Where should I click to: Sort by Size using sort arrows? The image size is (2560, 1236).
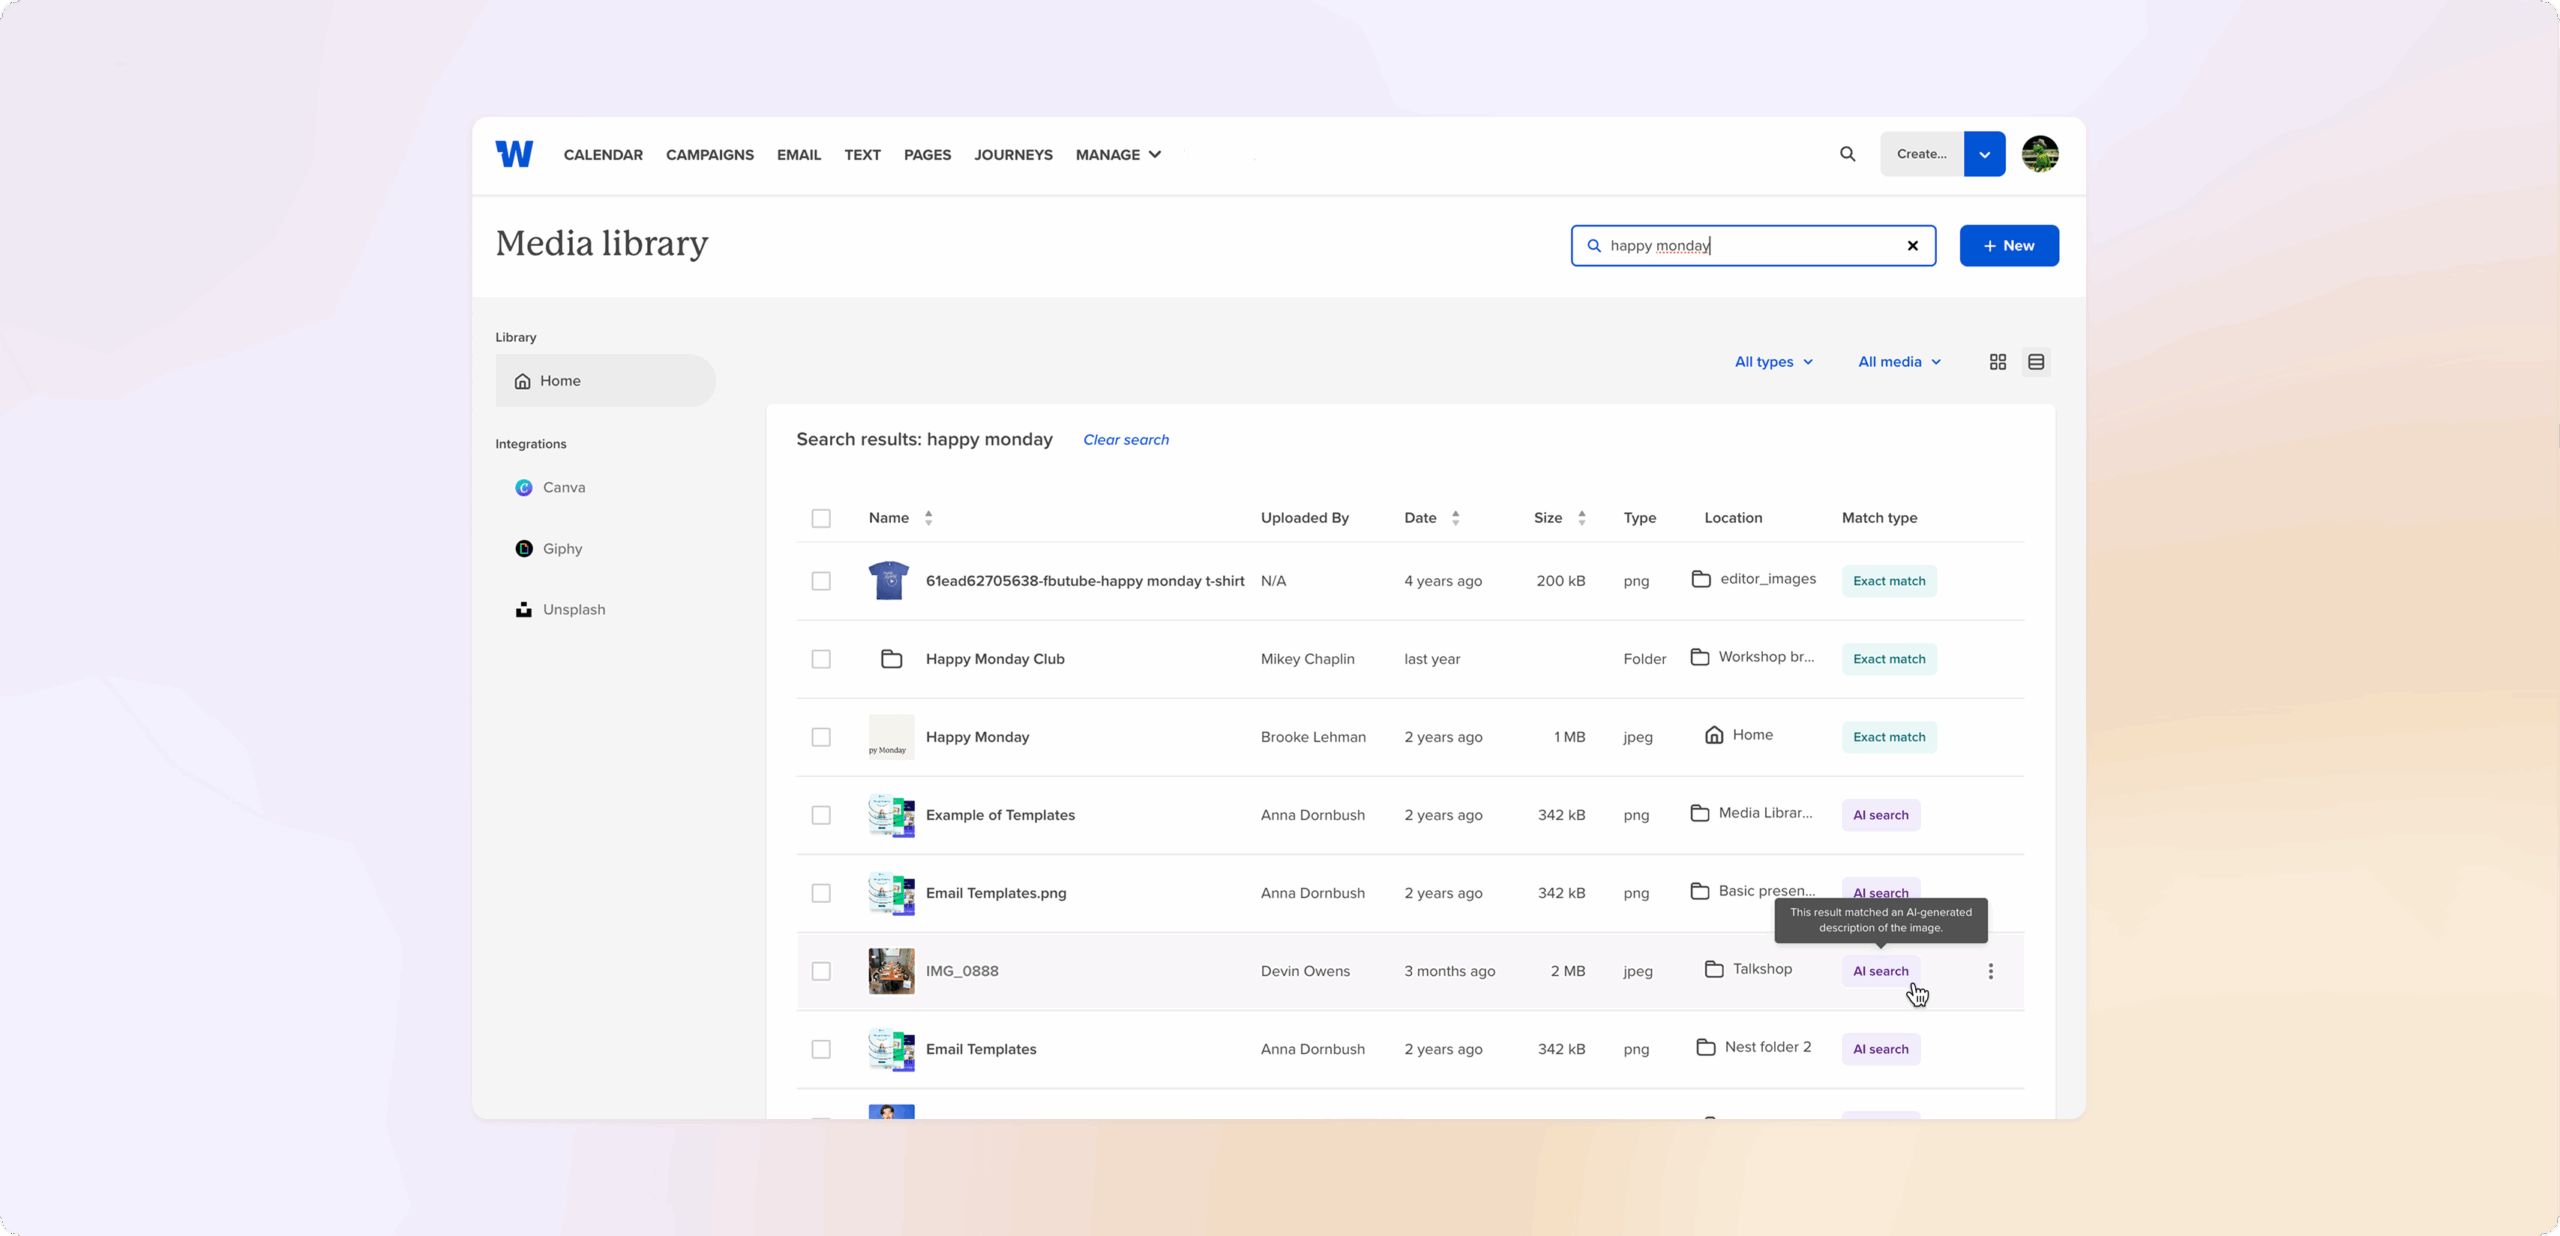(1581, 518)
